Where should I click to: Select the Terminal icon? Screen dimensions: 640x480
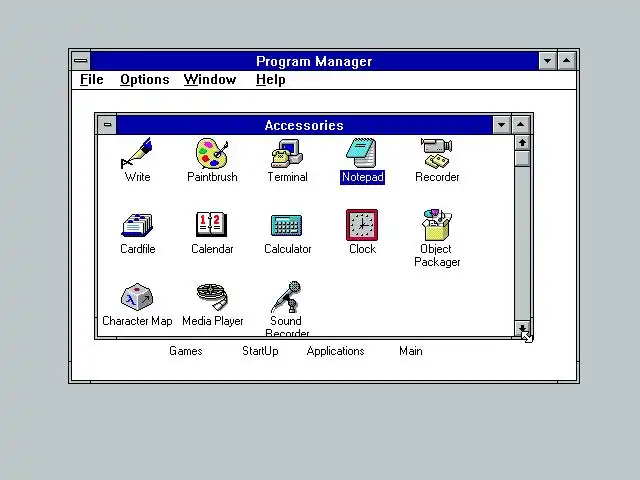(x=287, y=153)
